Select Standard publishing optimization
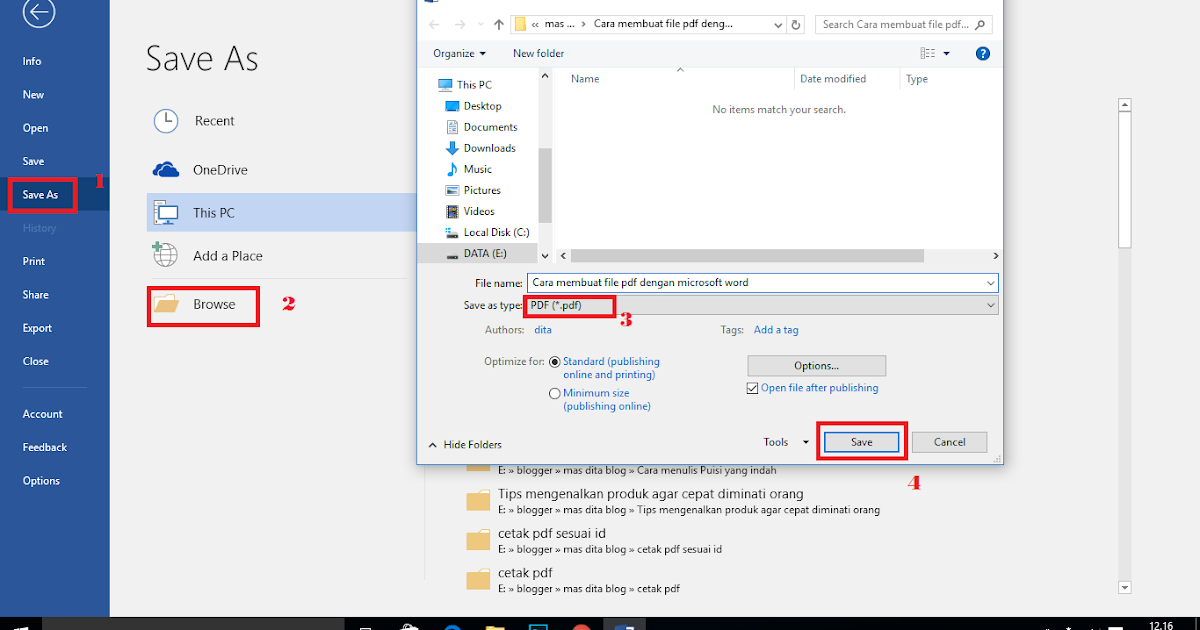The height and width of the screenshot is (630, 1200). 555,362
